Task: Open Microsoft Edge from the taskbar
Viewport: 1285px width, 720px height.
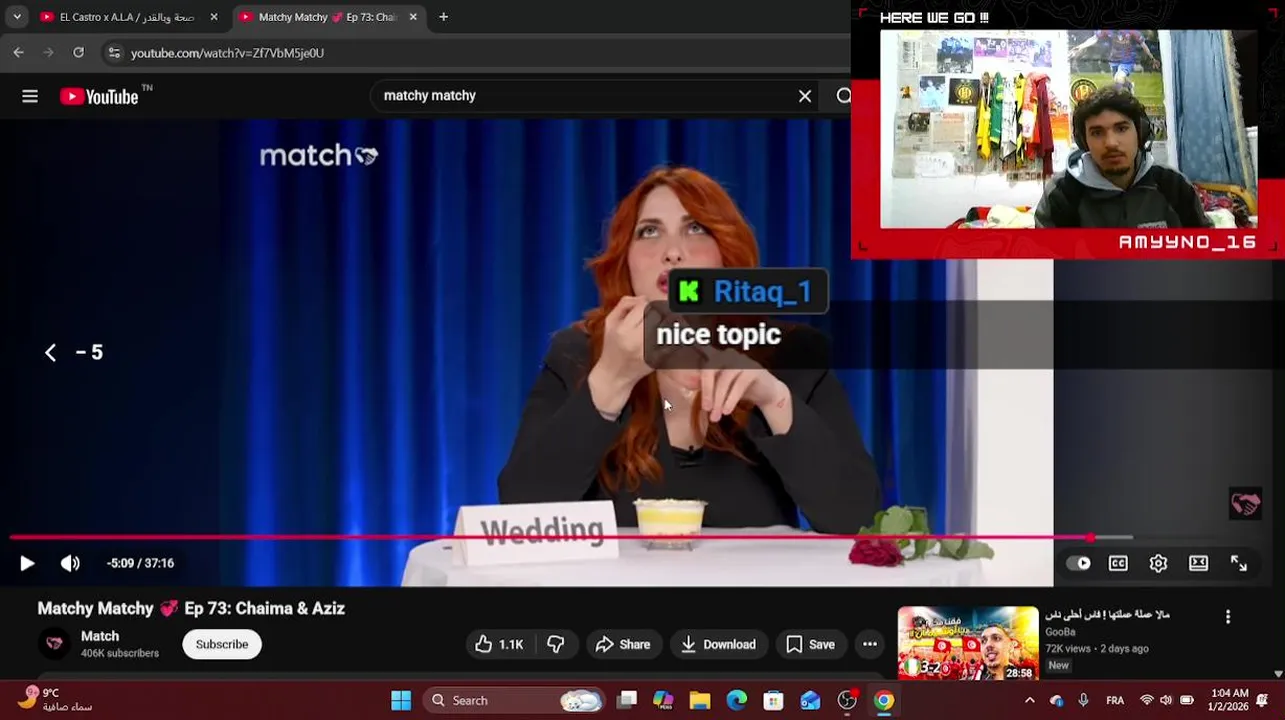Action: 737,701
